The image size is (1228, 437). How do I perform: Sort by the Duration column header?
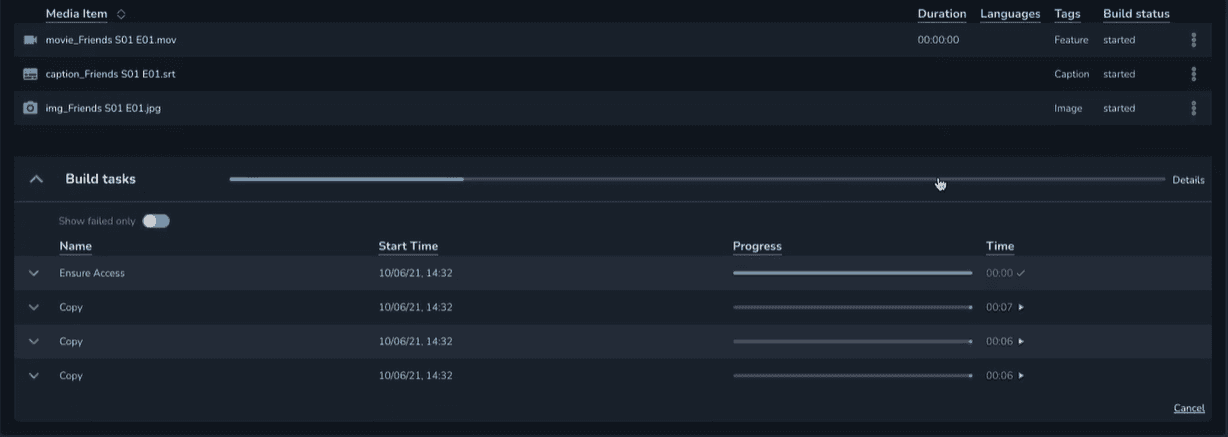tap(941, 14)
